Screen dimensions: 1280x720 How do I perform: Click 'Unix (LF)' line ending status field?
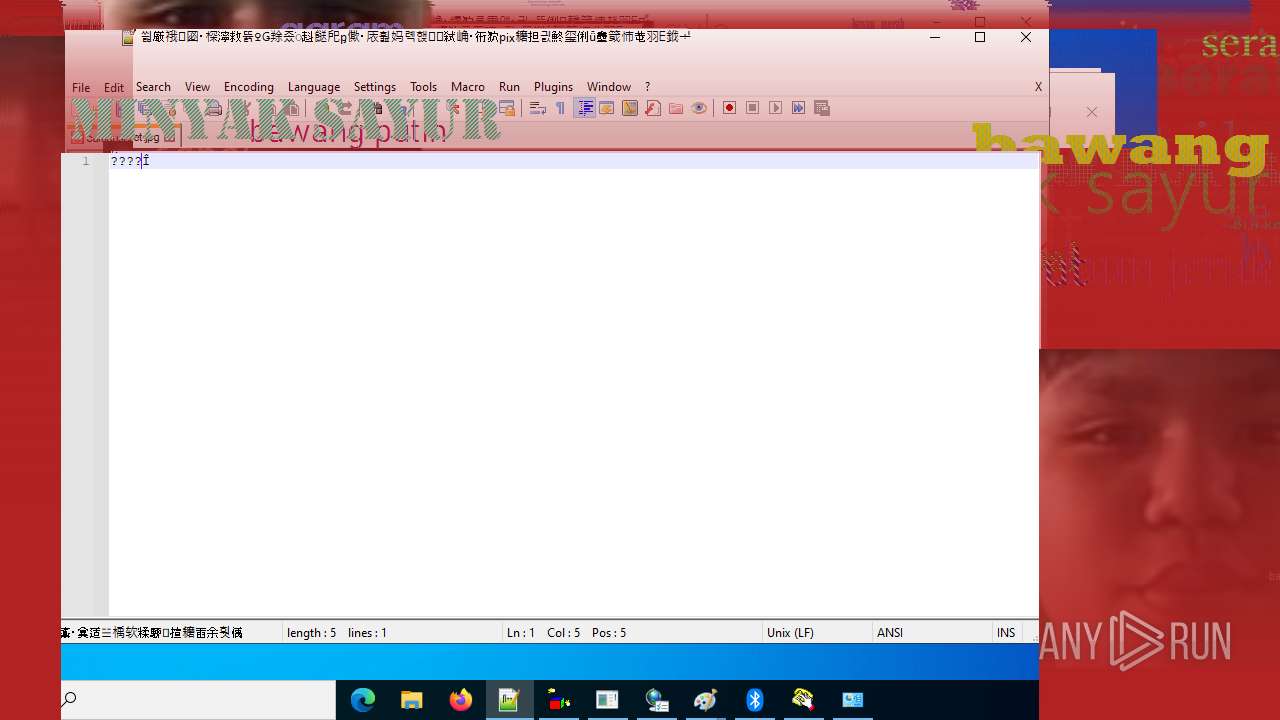pos(790,633)
